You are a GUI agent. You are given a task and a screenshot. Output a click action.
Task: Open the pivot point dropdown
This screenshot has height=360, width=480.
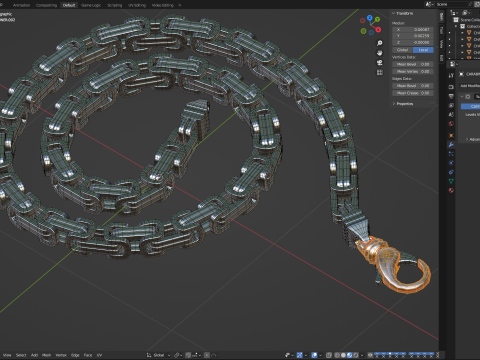pyautogui.click(x=178, y=355)
